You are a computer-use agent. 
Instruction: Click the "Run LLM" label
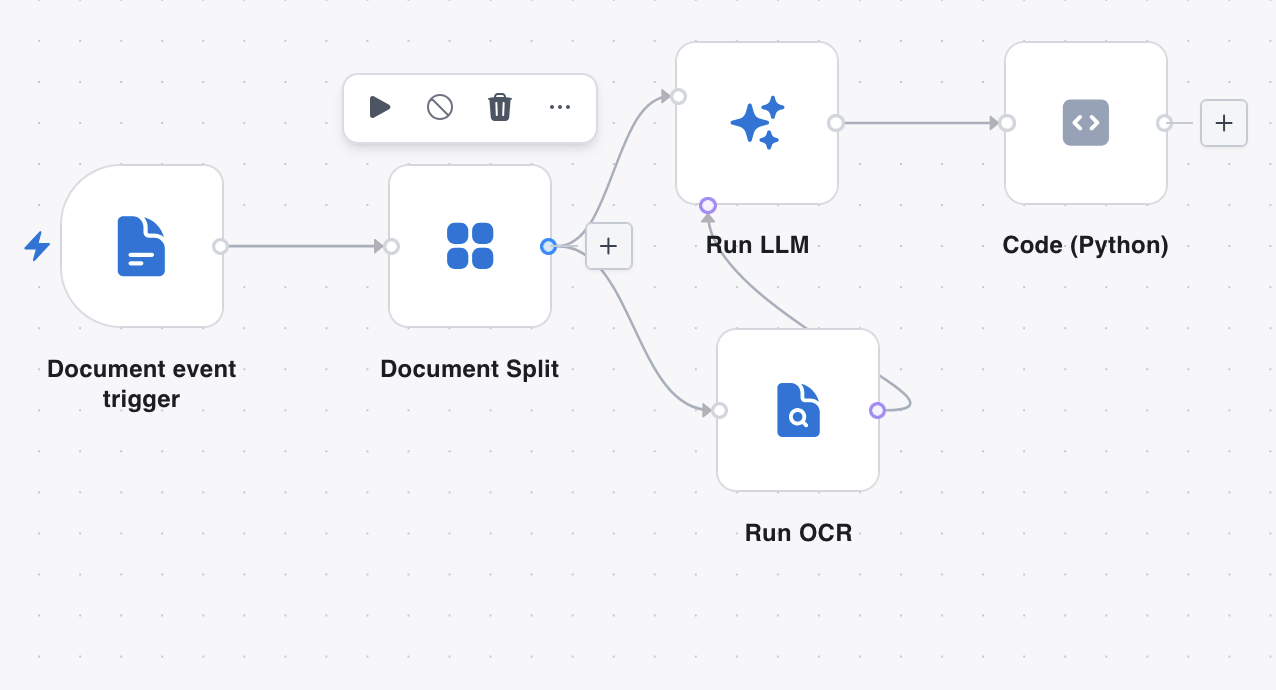[x=757, y=245]
